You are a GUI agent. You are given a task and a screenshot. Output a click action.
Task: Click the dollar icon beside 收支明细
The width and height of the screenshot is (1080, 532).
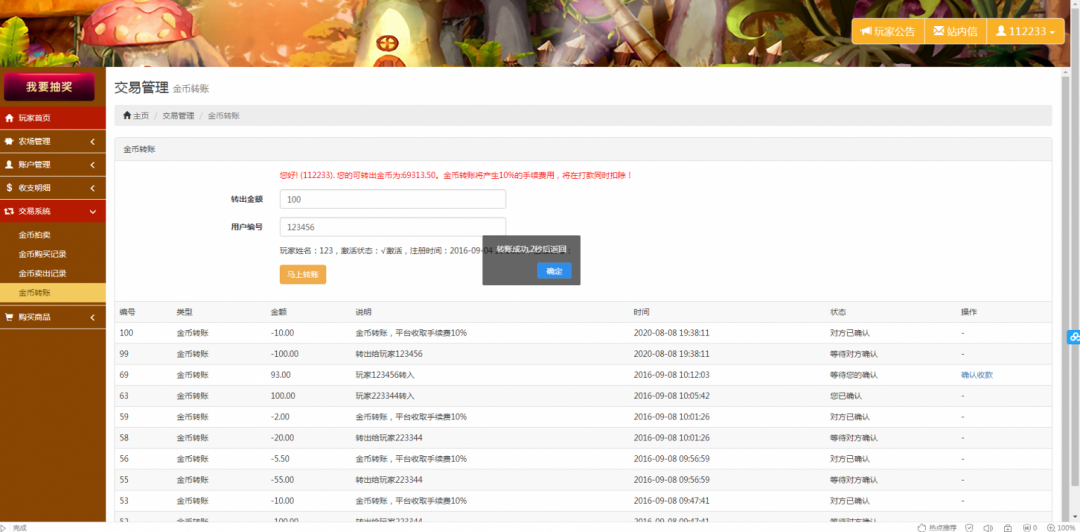click(10, 188)
